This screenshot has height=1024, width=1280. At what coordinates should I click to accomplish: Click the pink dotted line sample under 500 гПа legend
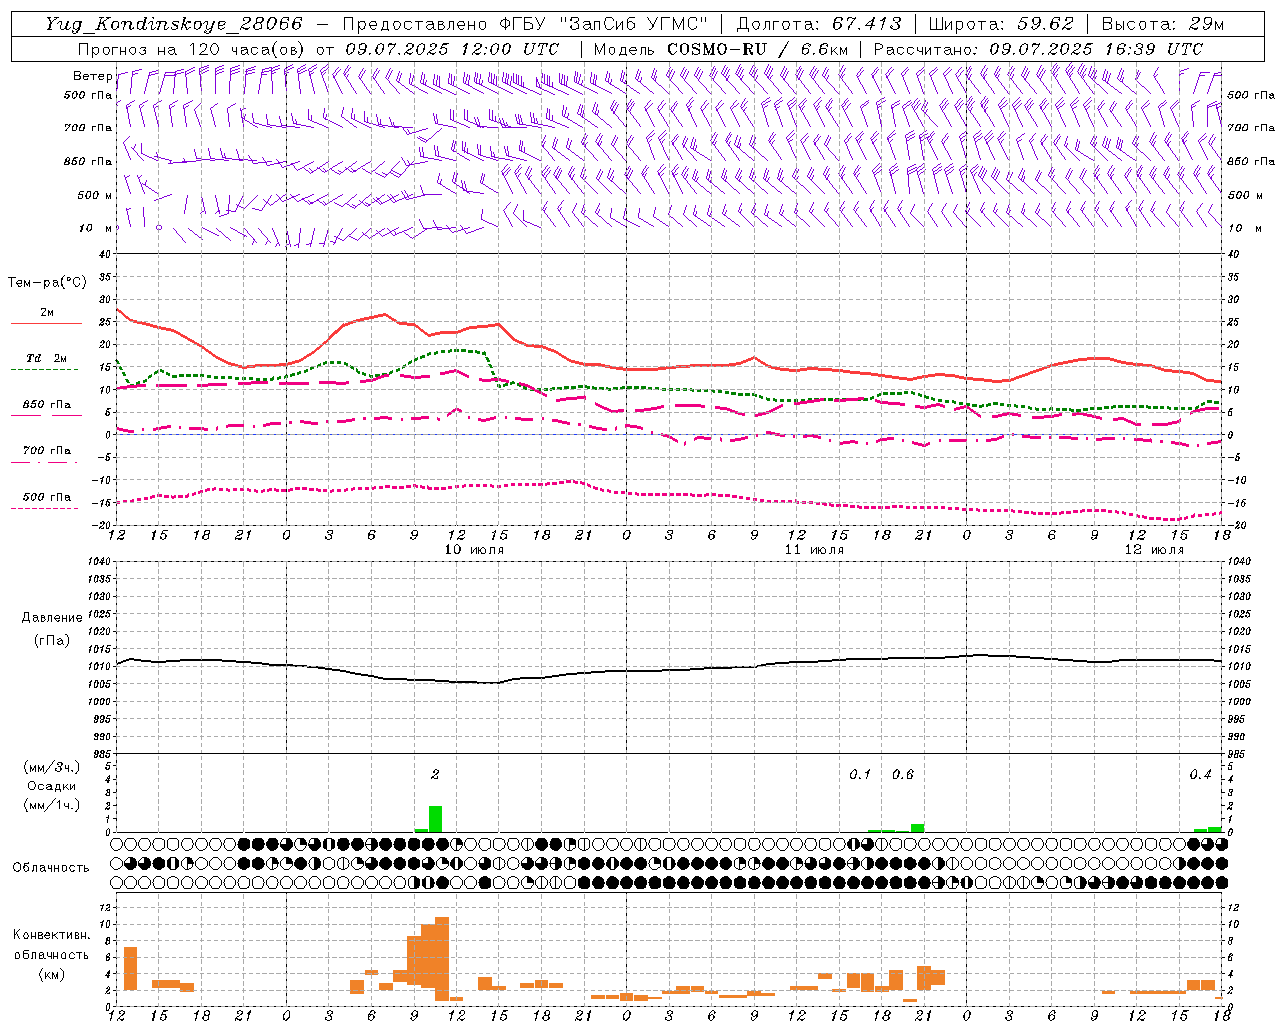[x=45, y=508]
